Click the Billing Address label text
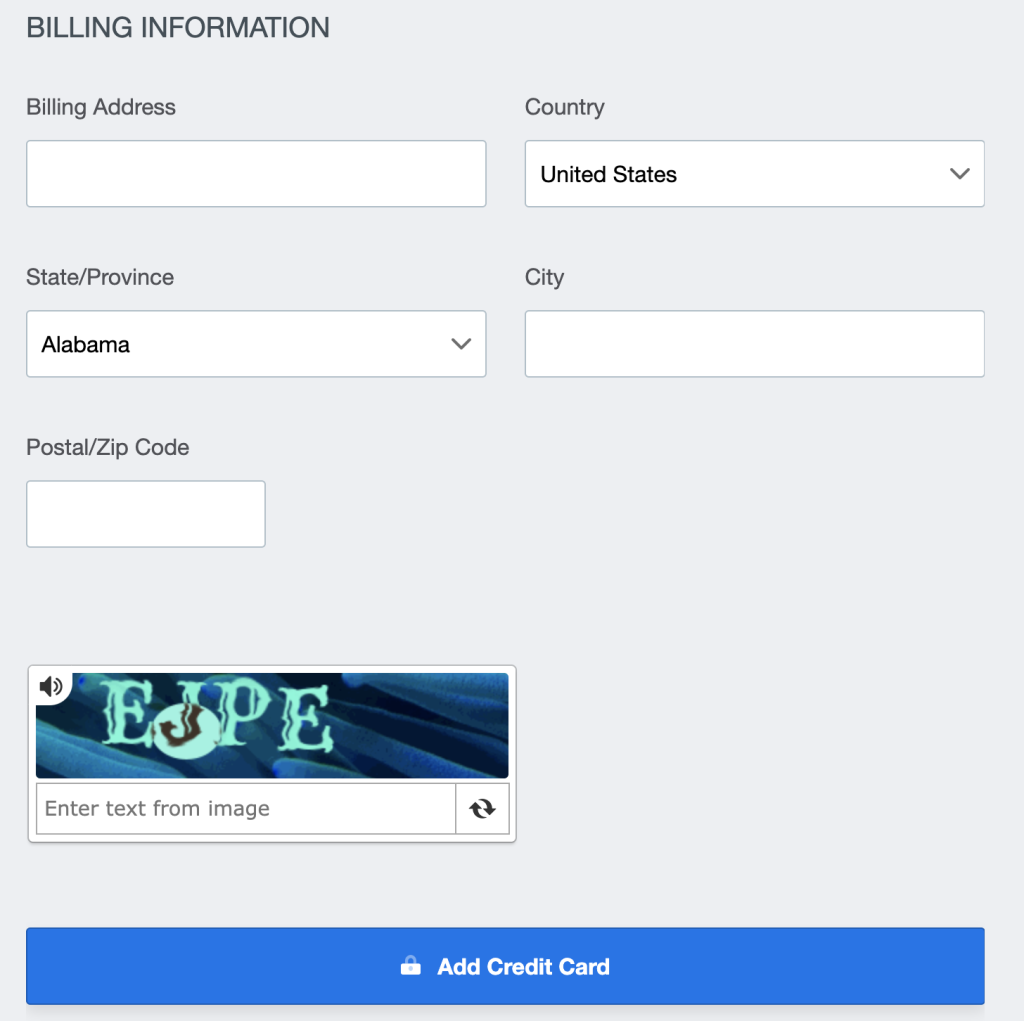Screen dimensions: 1024x1021 [x=100, y=107]
